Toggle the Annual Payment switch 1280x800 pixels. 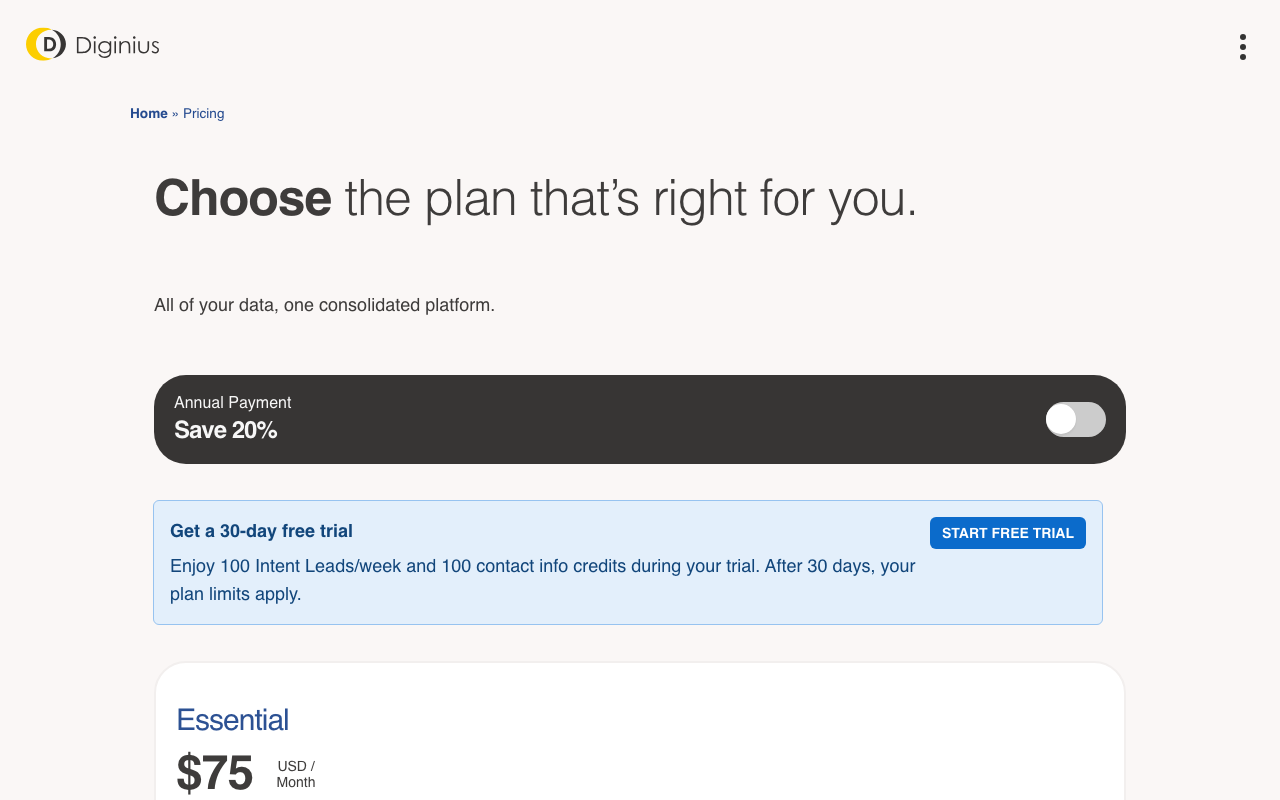(x=1075, y=420)
